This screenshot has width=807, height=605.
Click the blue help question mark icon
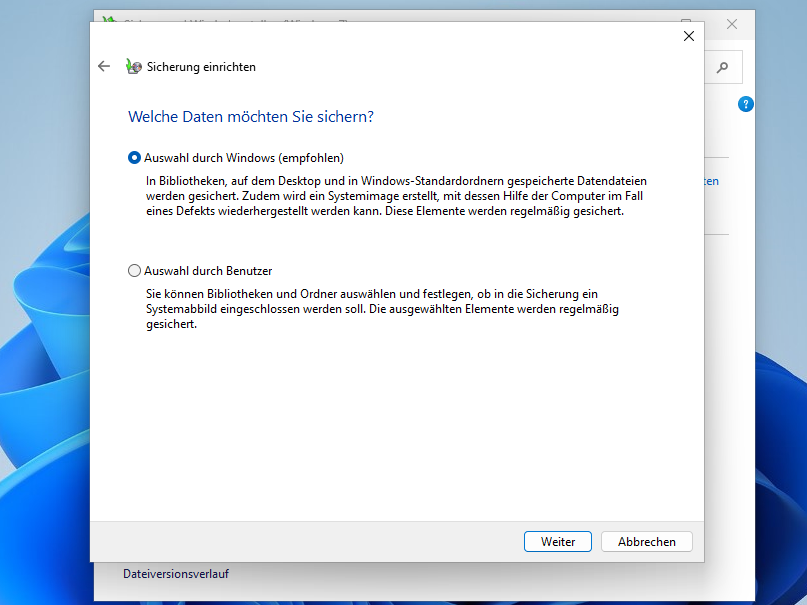[x=745, y=104]
